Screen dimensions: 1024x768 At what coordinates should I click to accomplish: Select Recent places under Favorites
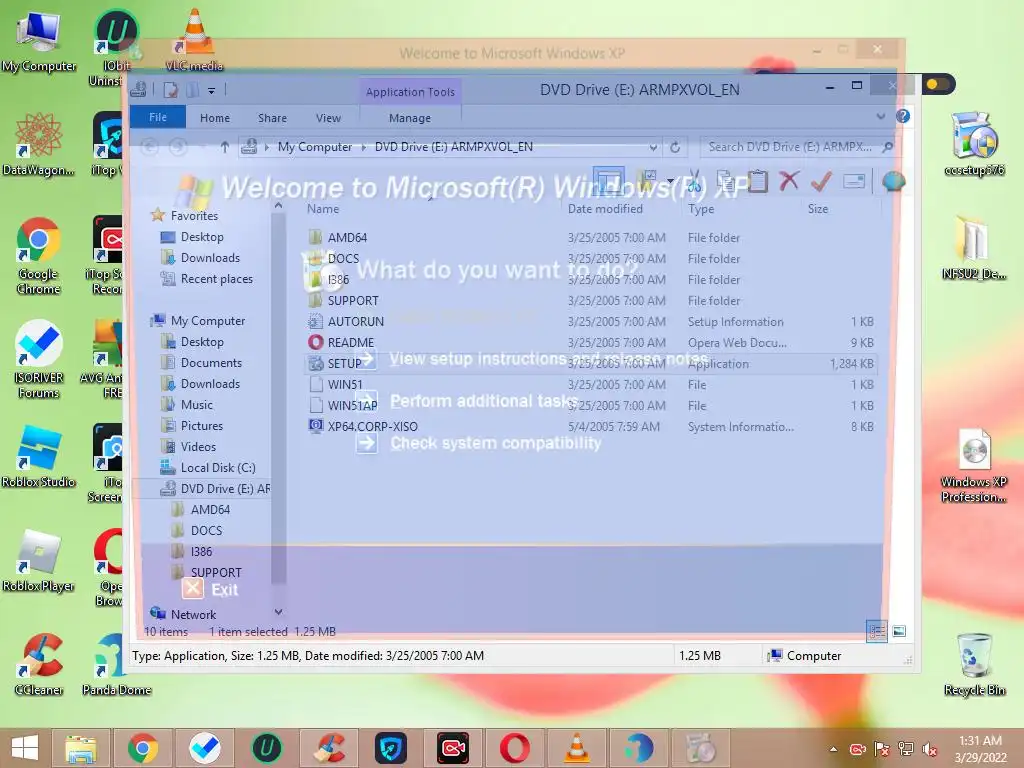[216, 279]
